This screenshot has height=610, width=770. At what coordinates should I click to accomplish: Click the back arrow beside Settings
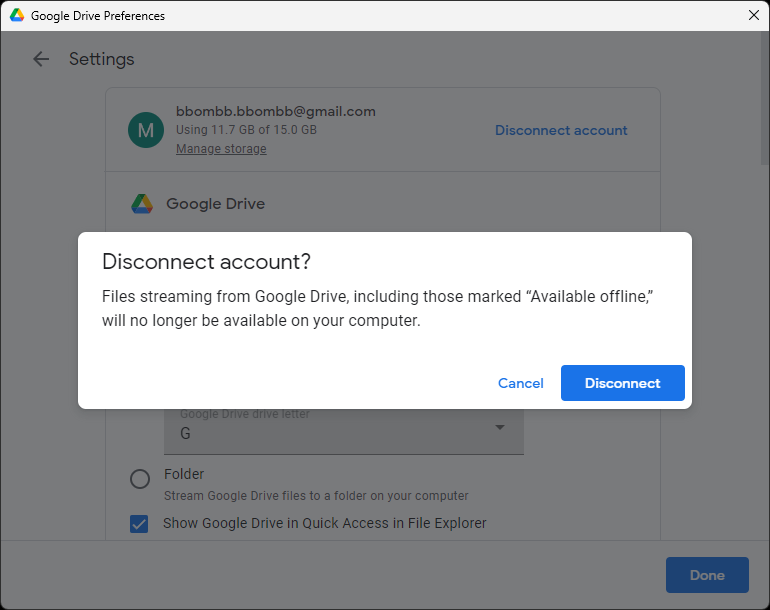point(41,59)
